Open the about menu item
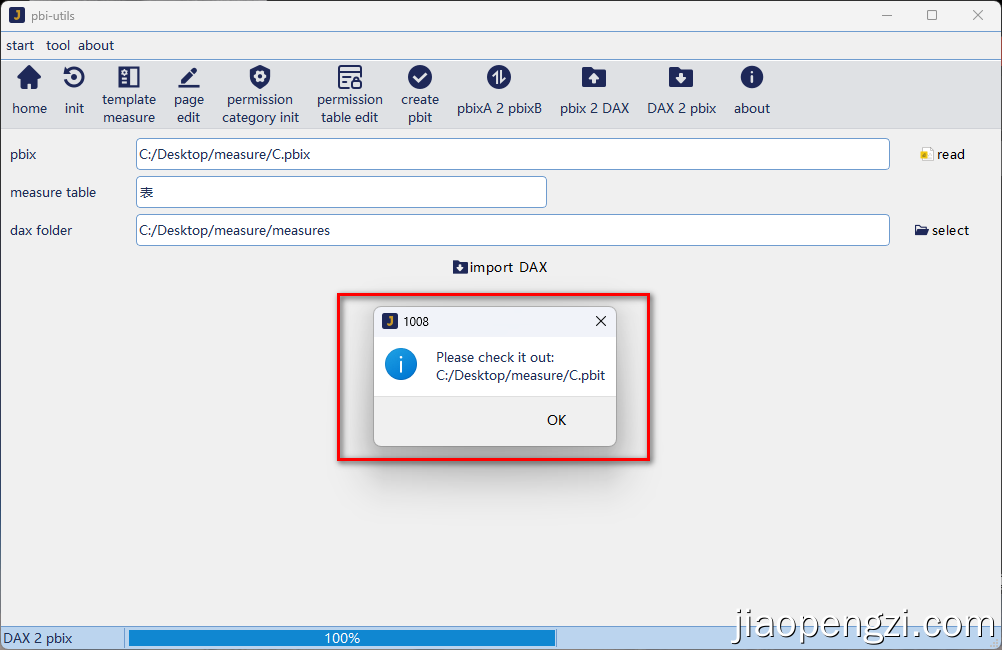 click(x=96, y=45)
